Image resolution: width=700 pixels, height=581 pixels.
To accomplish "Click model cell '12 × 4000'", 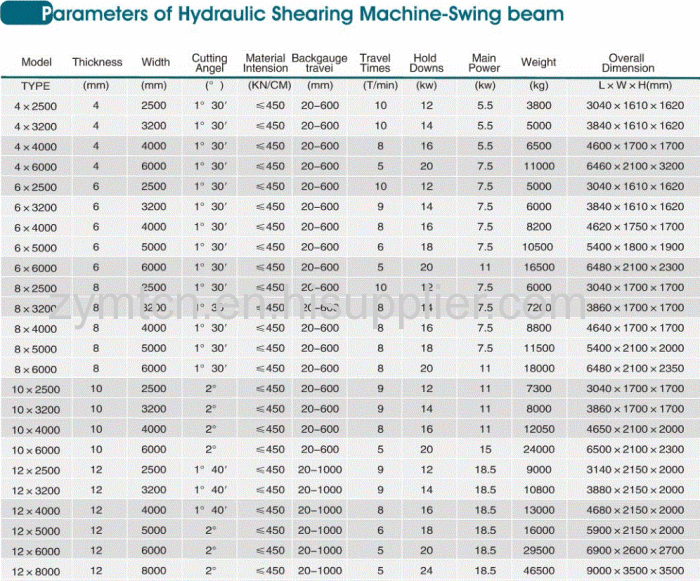I will (x=36, y=511).
